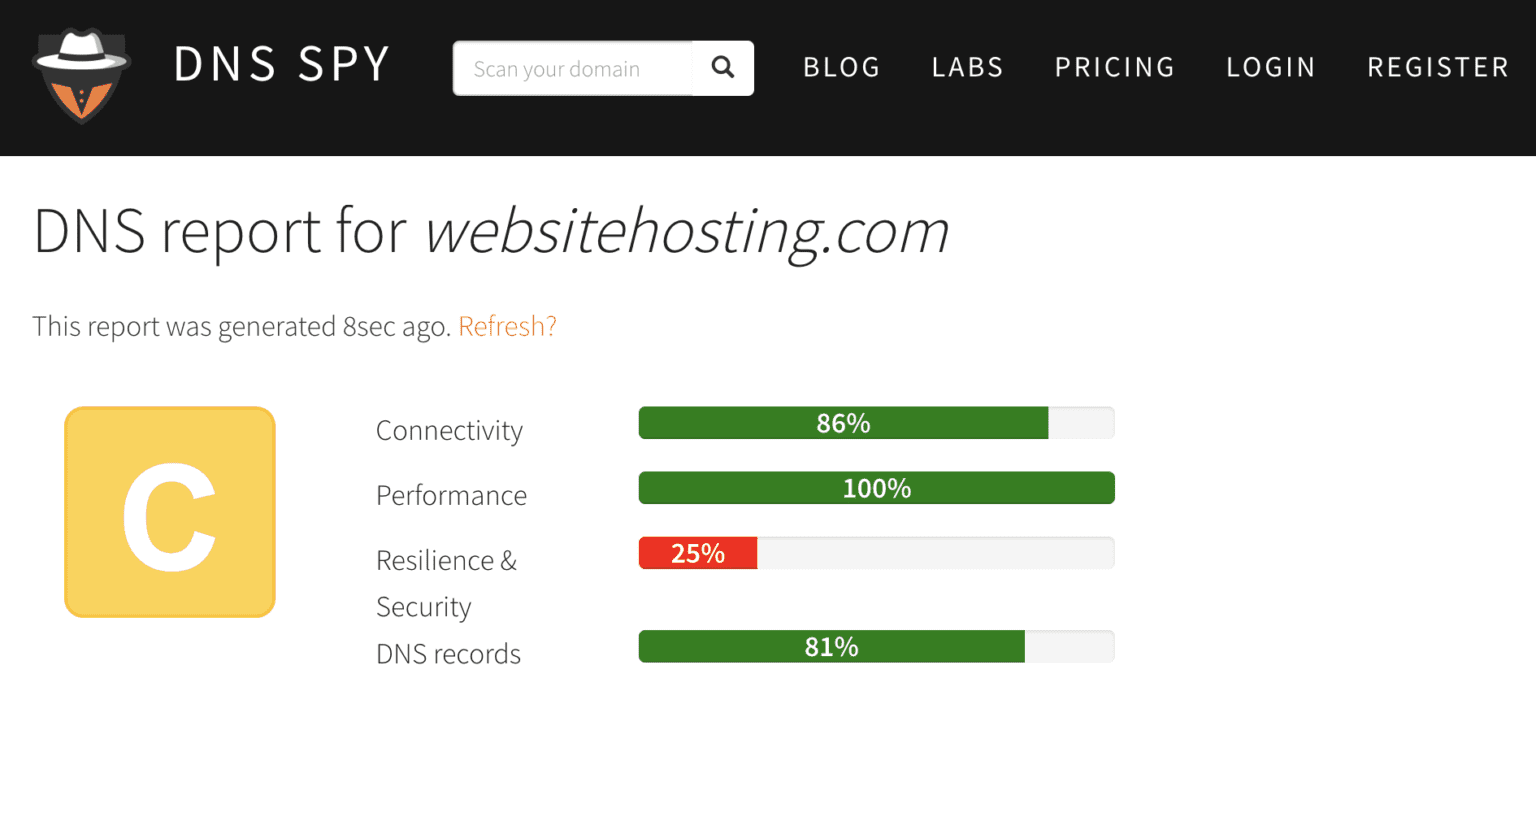The image size is (1536, 839).
Task: View the PRICING page
Action: tap(1114, 67)
